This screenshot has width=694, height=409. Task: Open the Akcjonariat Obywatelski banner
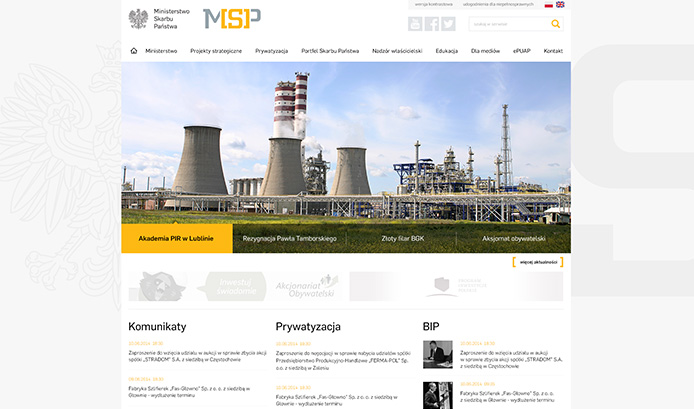point(305,286)
